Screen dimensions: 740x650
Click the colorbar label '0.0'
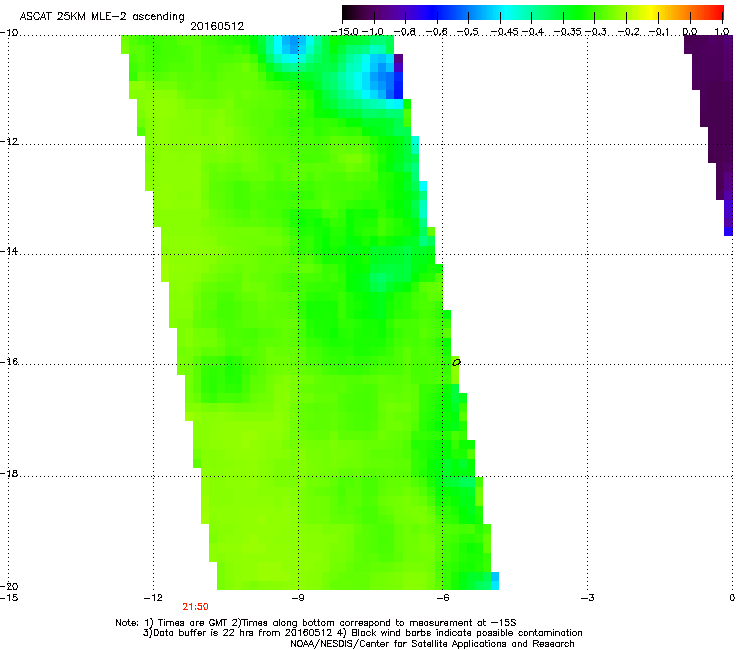coord(690,32)
